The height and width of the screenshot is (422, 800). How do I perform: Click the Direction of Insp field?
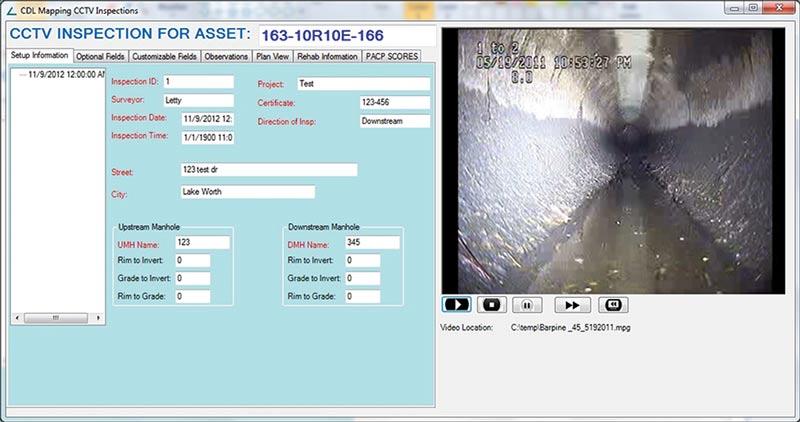(x=393, y=121)
